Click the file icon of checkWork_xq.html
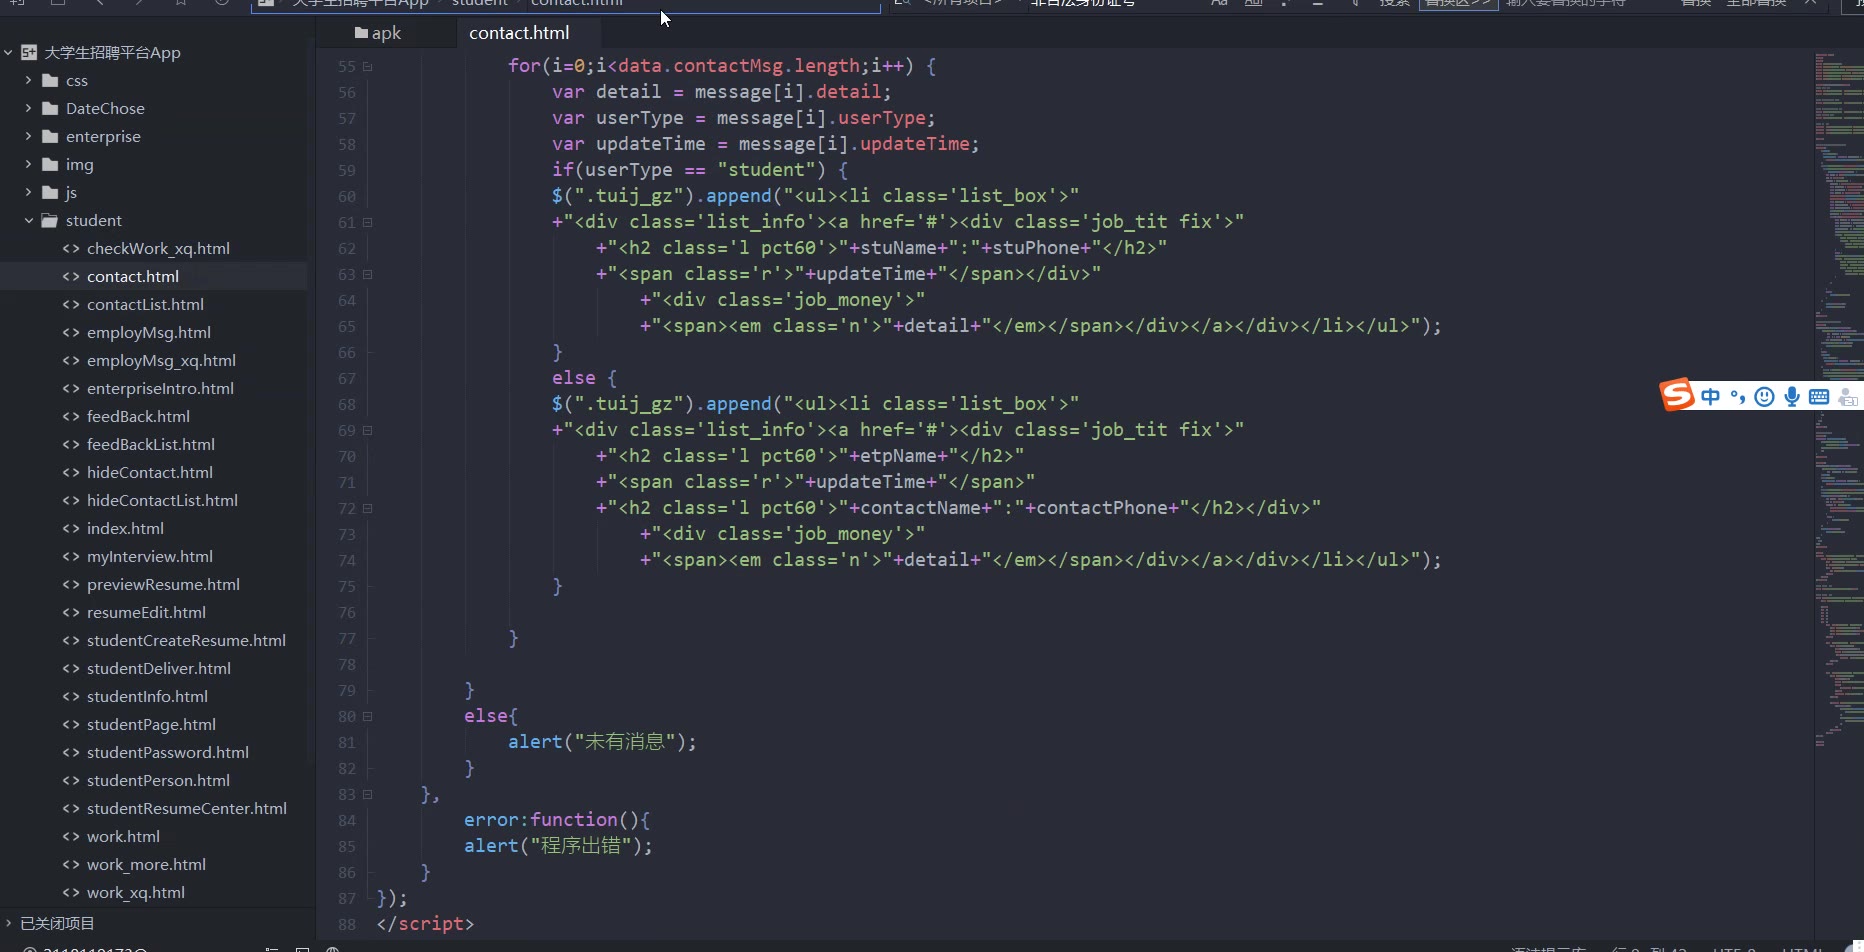 [x=71, y=248]
